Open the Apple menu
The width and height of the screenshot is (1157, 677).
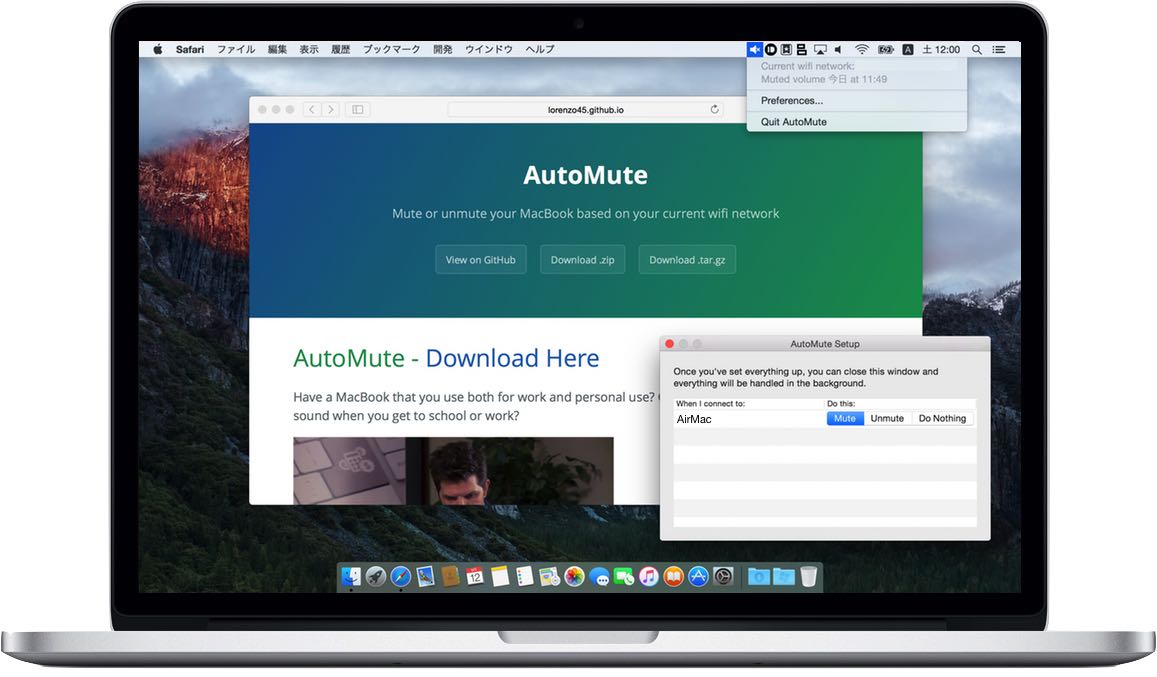[157, 49]
